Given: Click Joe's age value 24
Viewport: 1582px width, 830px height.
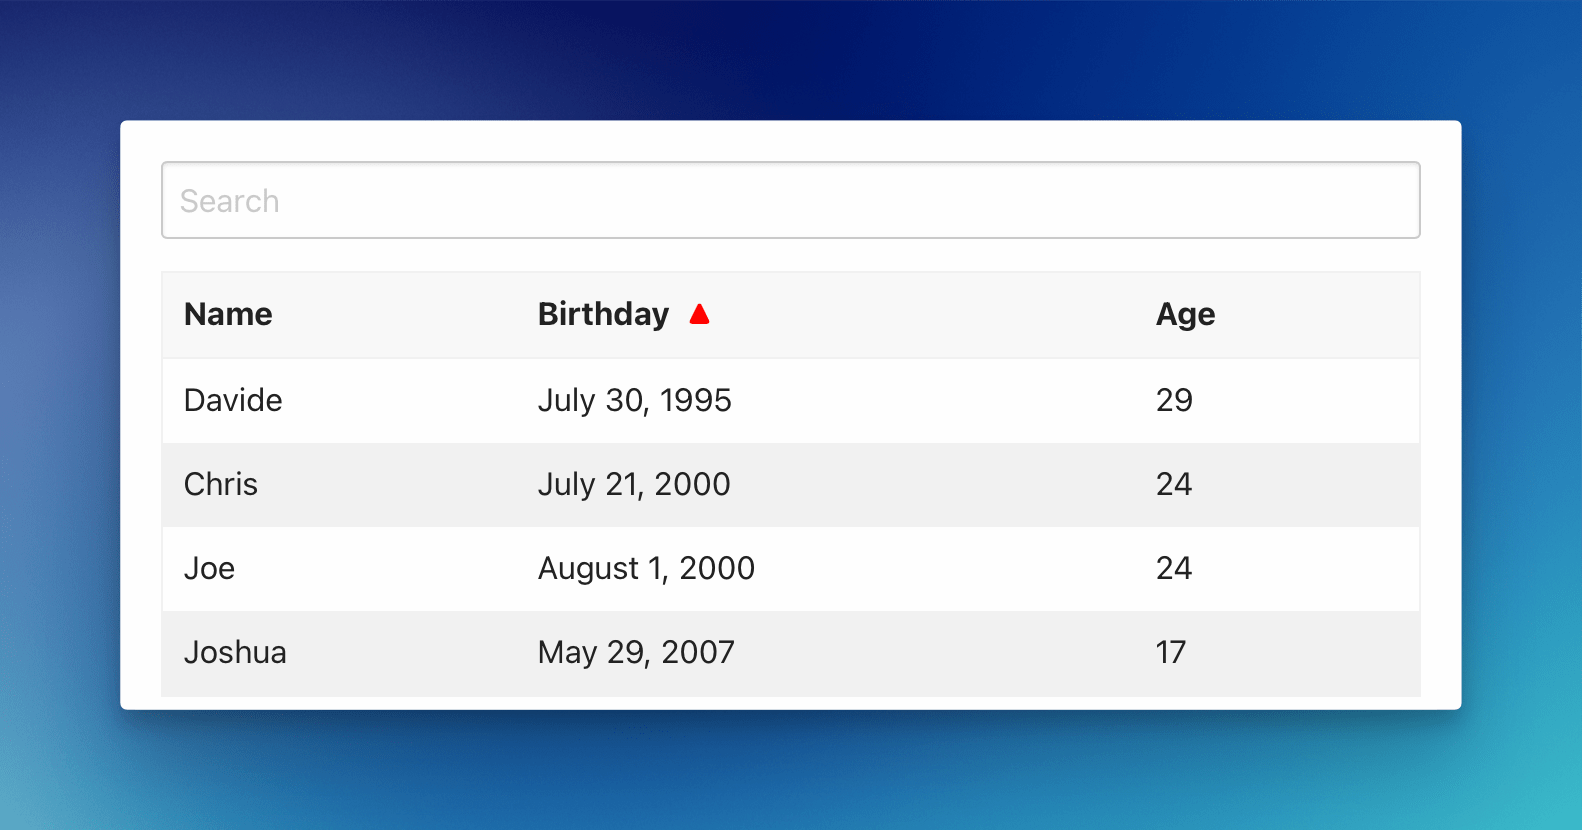Looking at the screenshot, I should tap(1174, 568).
